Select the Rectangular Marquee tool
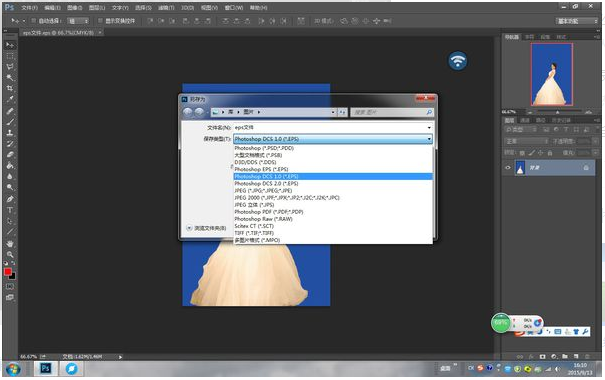 10,56
